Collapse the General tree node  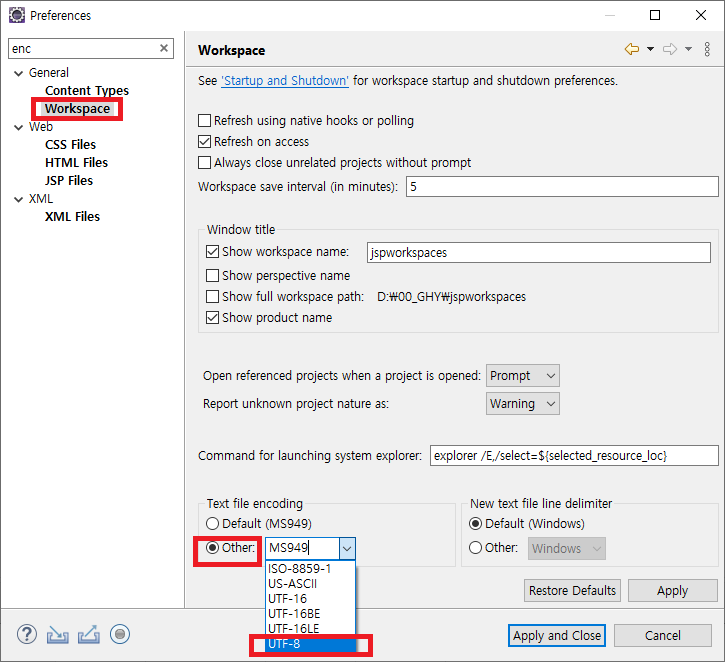[18, 73]
